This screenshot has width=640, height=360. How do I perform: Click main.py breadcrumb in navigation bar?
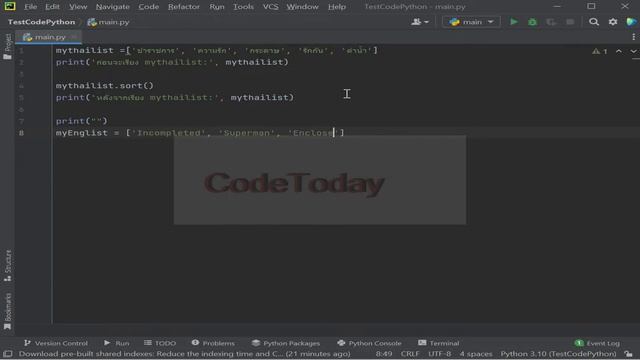coord(108,22)
